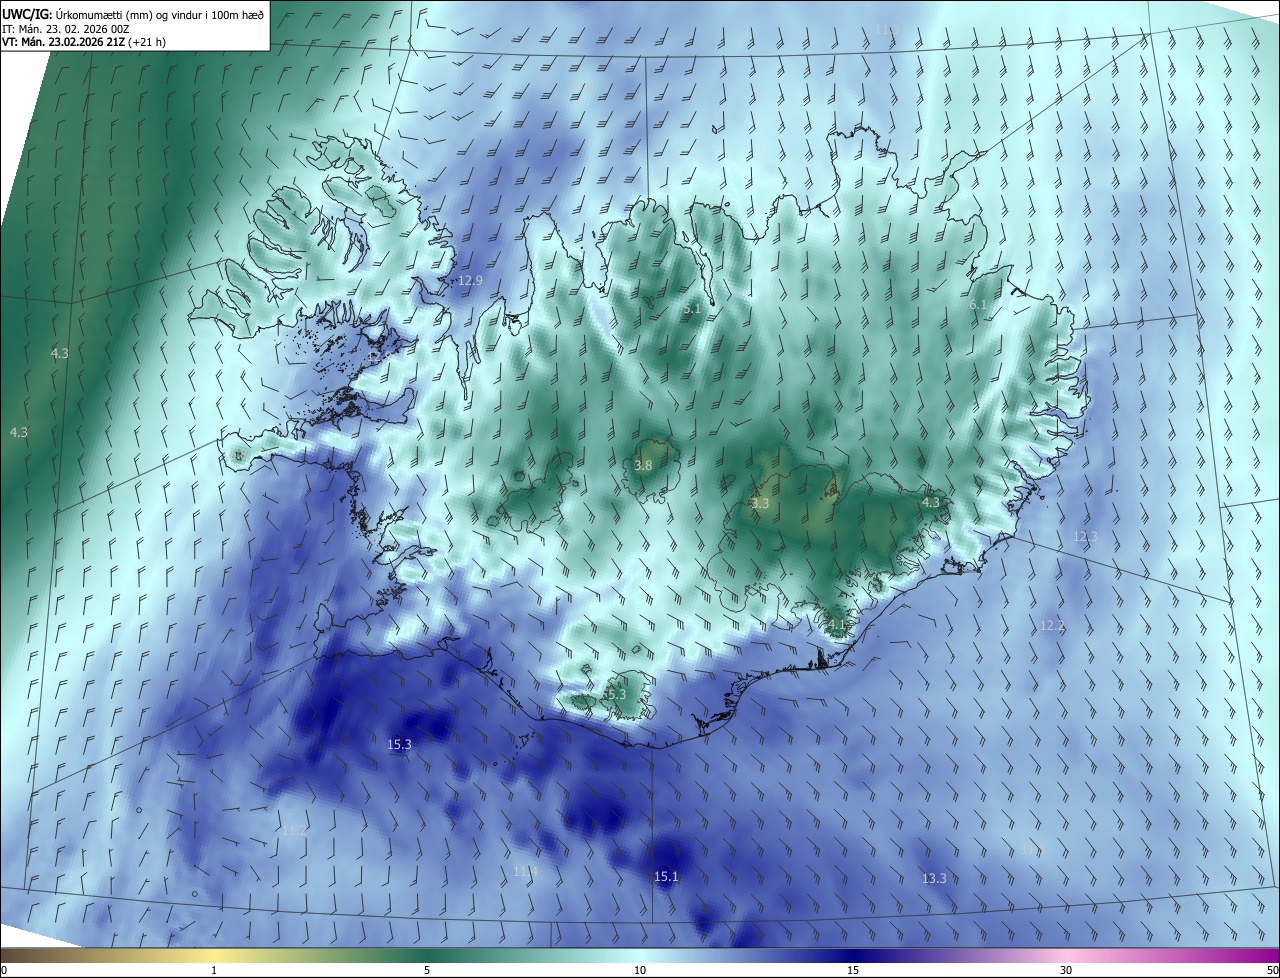This screenshot has width=1280, height=978.
Task: Click the 3.3 value label on the map
Action: pyautogui.click(x=760, y=503)
